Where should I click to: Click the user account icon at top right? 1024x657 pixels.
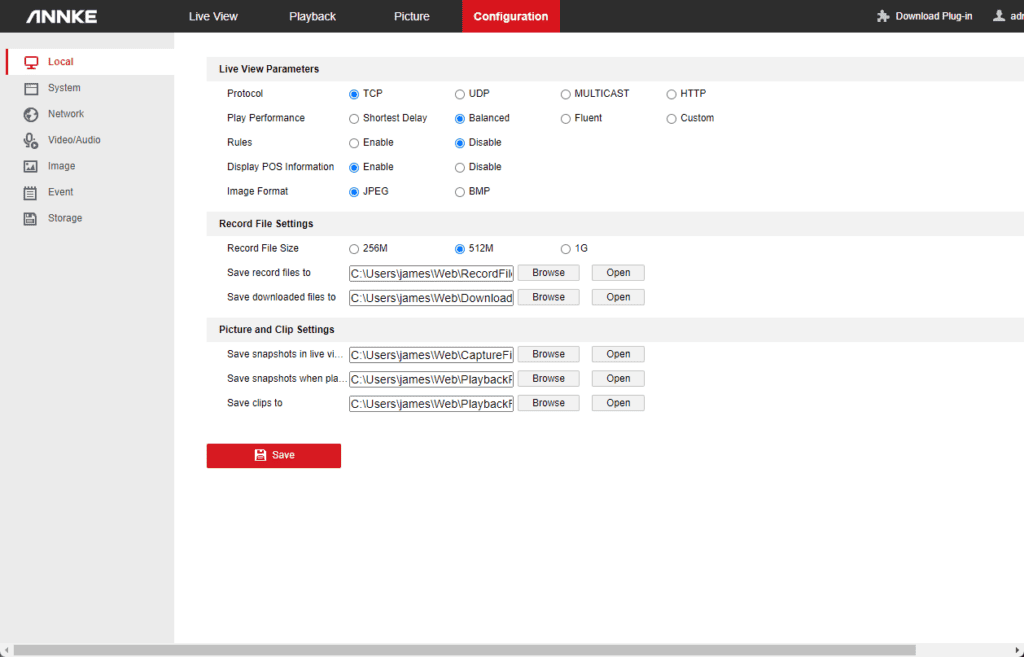point(999,16)
